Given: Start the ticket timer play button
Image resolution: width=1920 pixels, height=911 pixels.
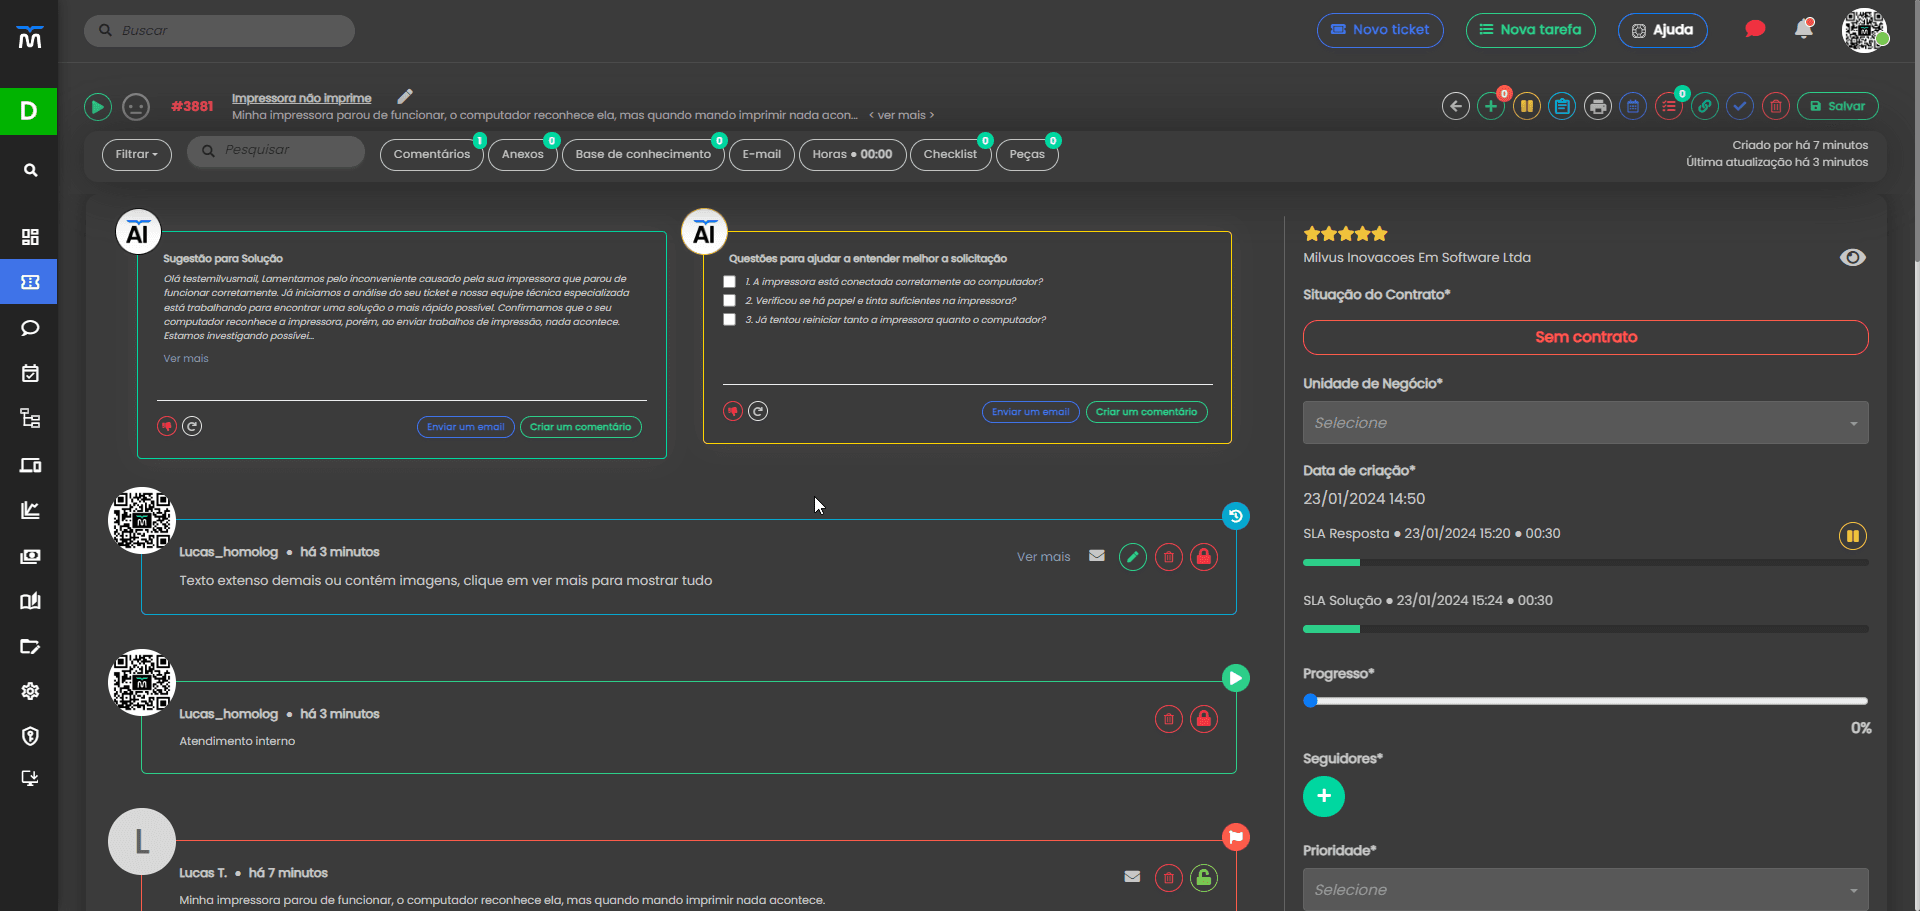Looking at the screenshot, I should [97, 106].
